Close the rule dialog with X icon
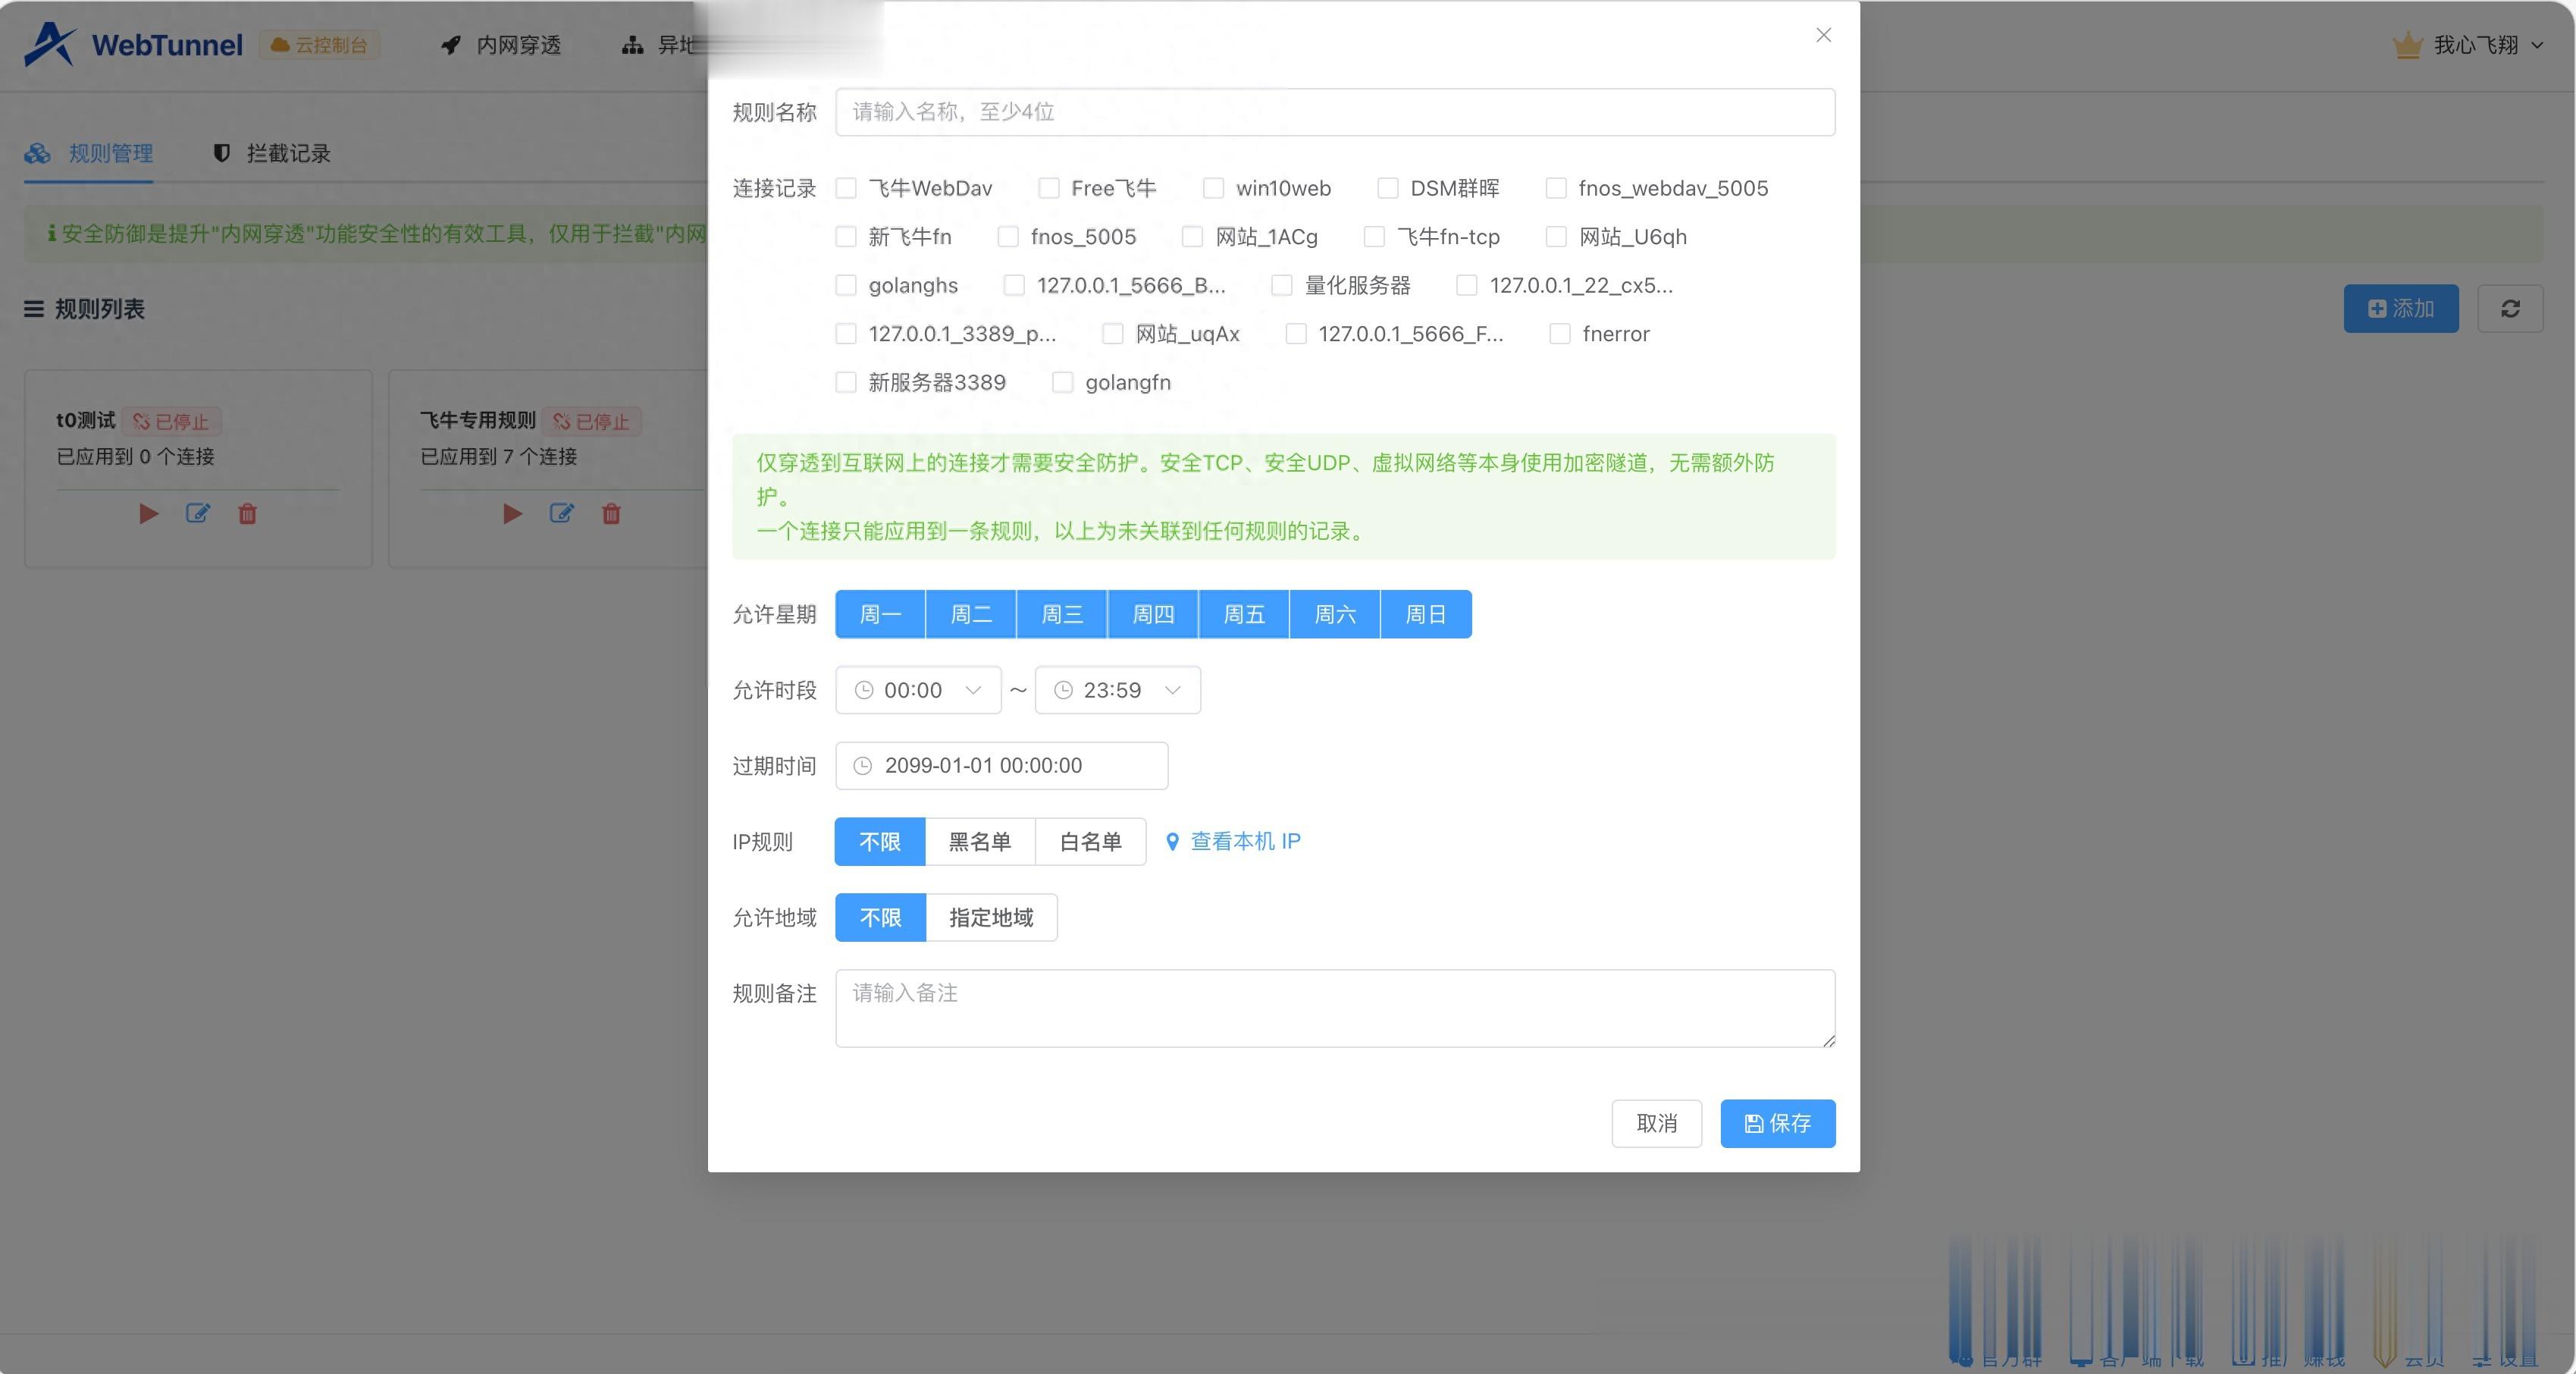The image size is (2576, 1374). (x=1823, y=36)
